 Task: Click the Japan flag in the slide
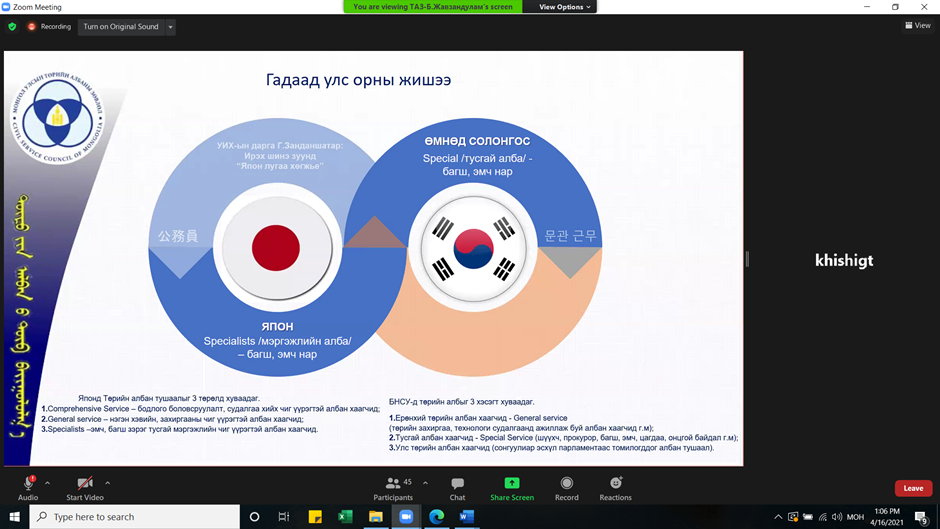pos(276,247)
